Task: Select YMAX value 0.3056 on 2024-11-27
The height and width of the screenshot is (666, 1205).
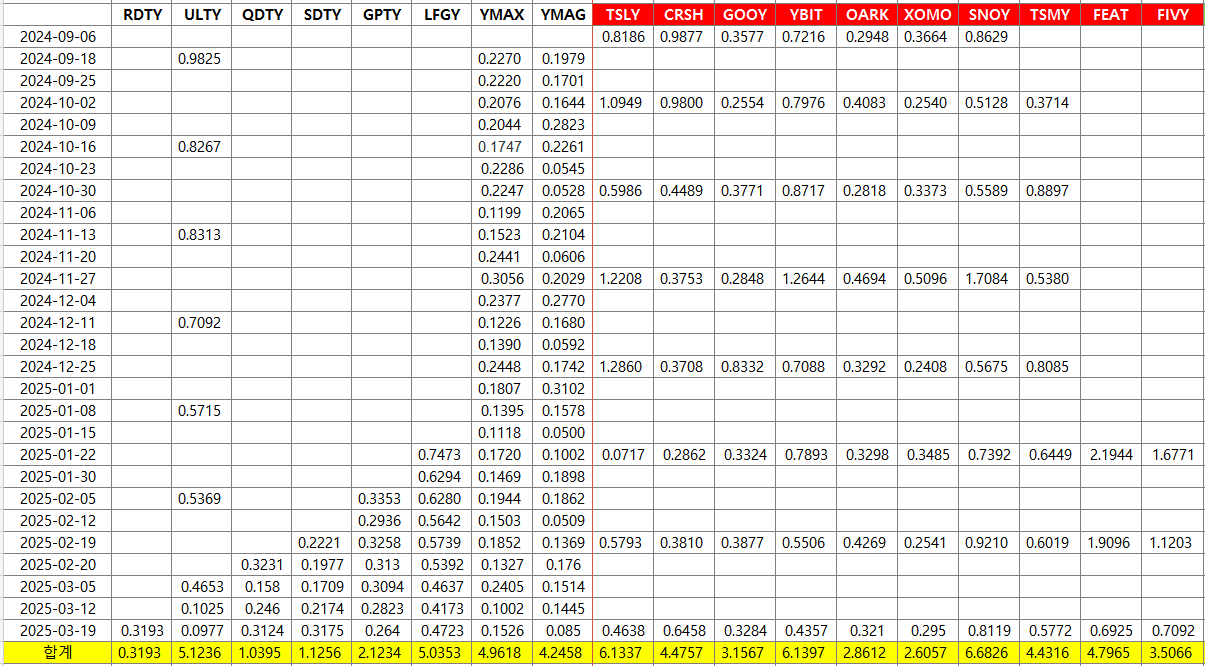Action: (x=503, y=278)
